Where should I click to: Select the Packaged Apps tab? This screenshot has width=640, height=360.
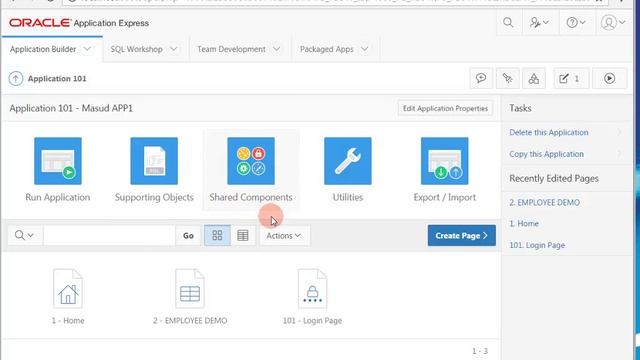coord(327,49)
